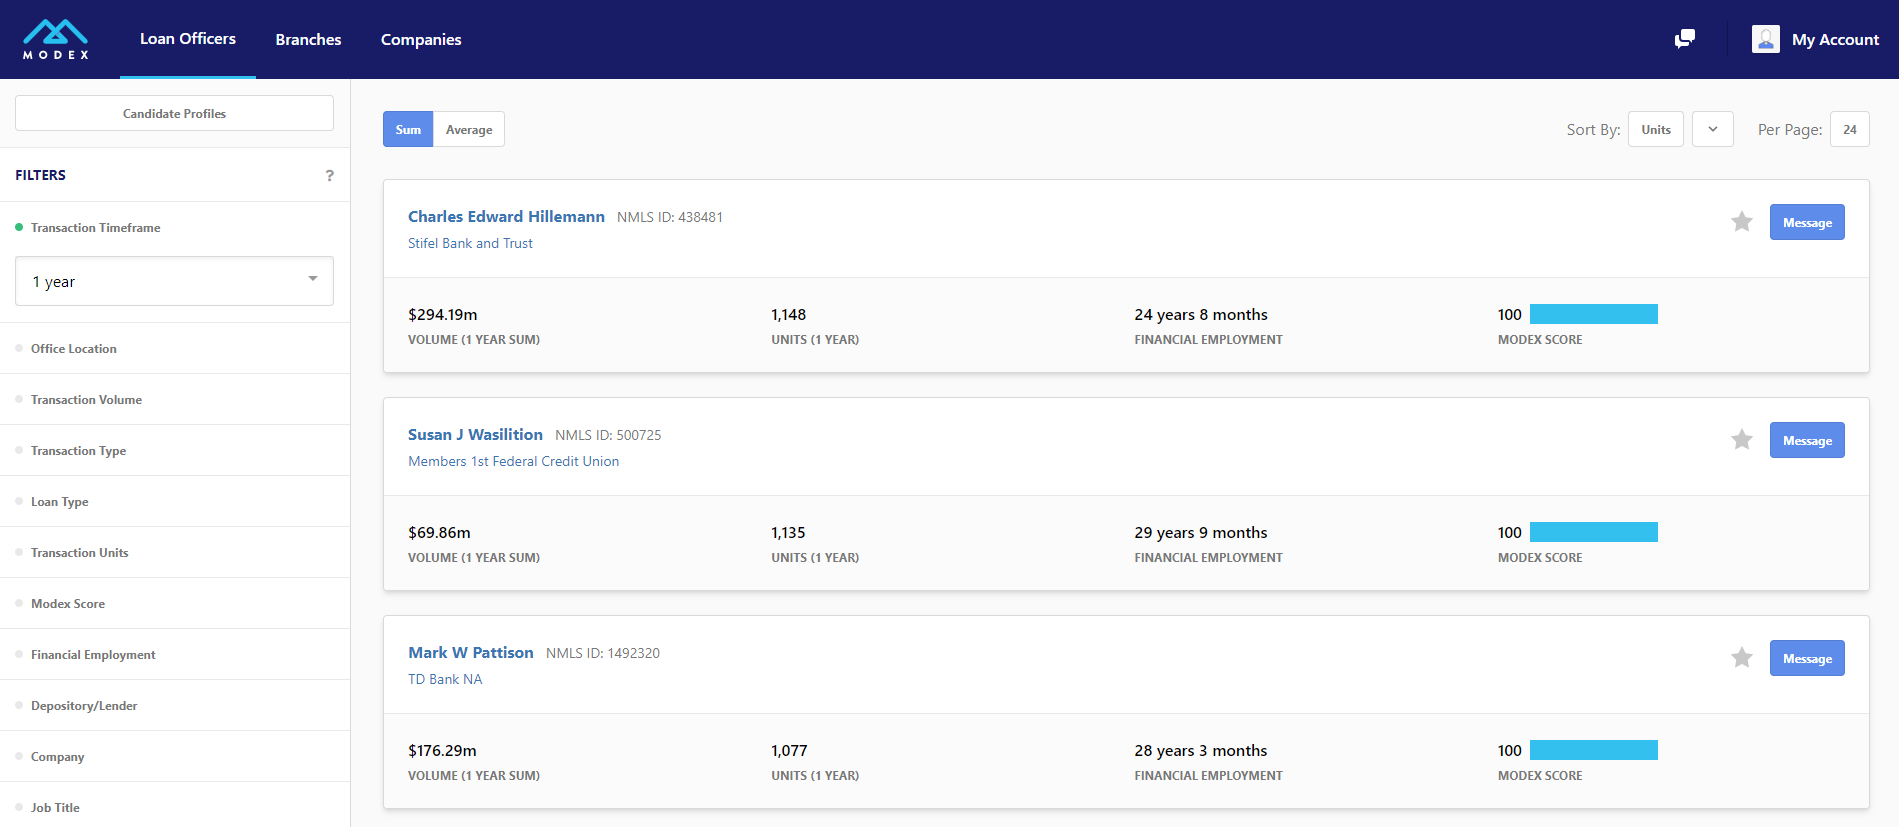The width and height of the screenshot is (1899, 827).
Task: Expand the Transaction Timeframe filter
Action: (x=175, y=228)
